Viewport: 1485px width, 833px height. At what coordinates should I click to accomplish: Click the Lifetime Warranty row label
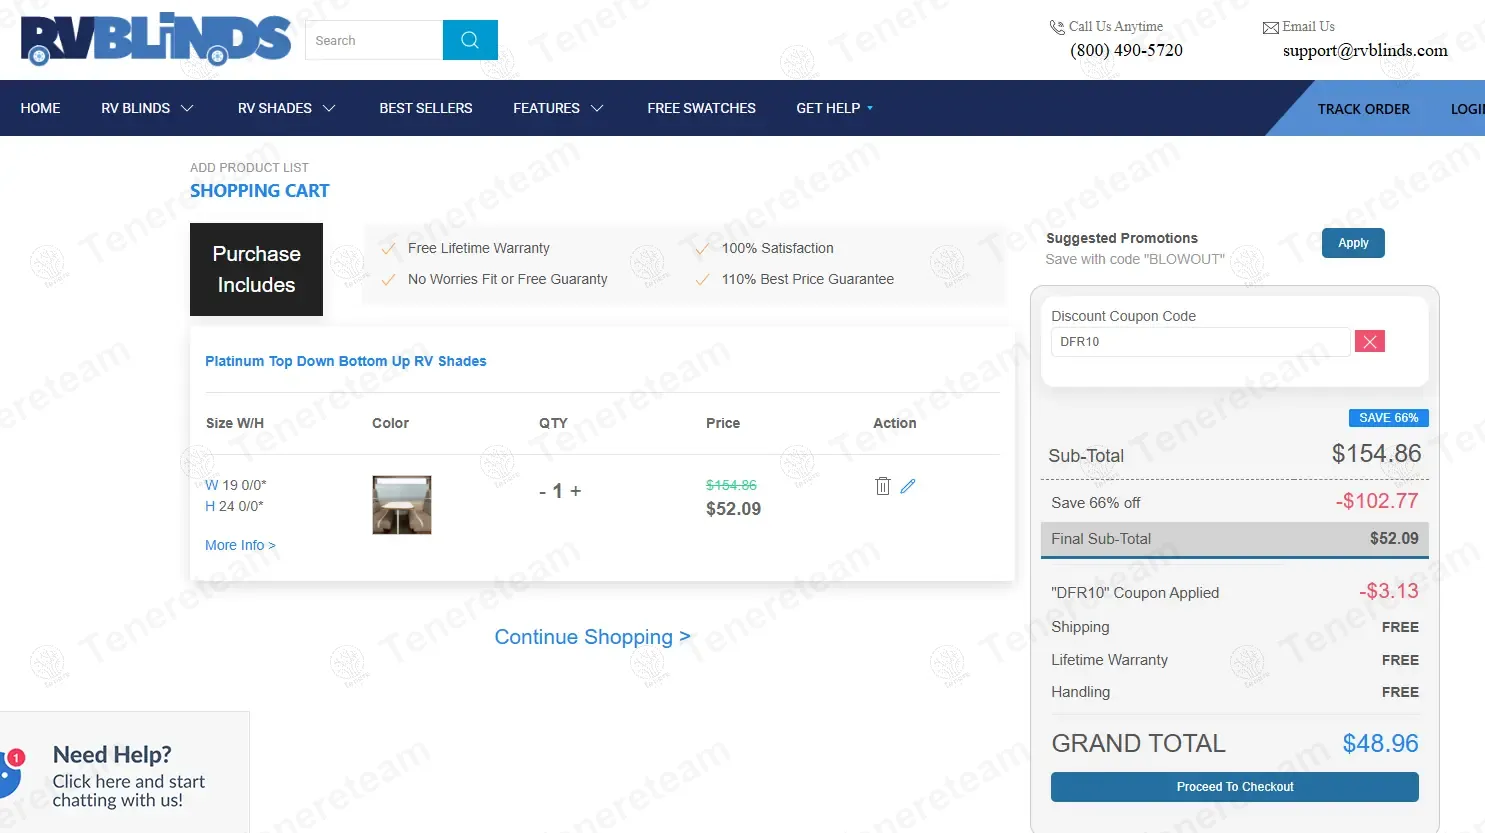(x=1109, y=660)
